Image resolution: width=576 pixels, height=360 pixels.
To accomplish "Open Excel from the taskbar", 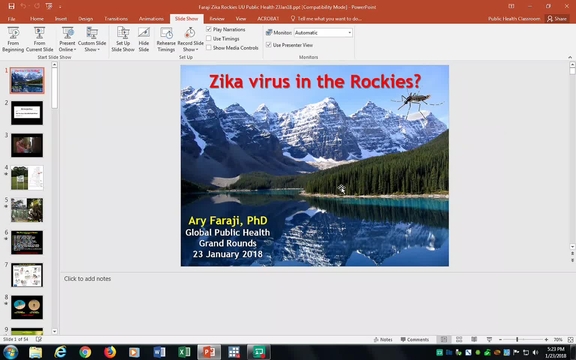I will (184, 352).
